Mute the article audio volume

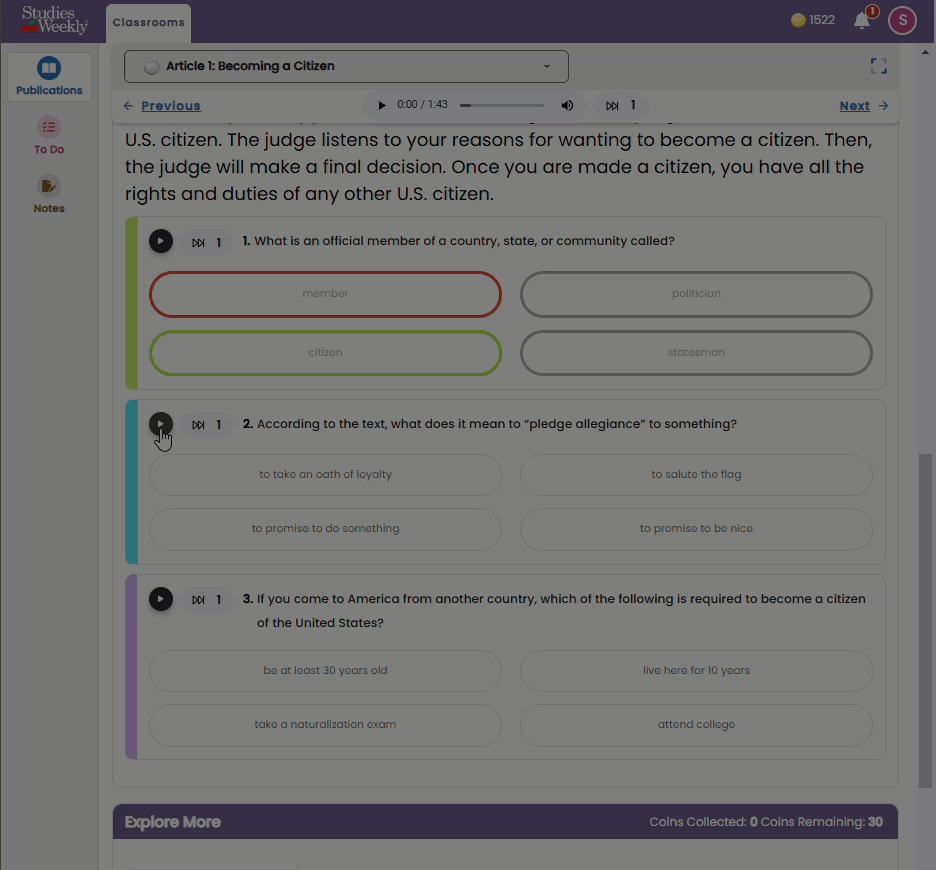coord(567,106)
